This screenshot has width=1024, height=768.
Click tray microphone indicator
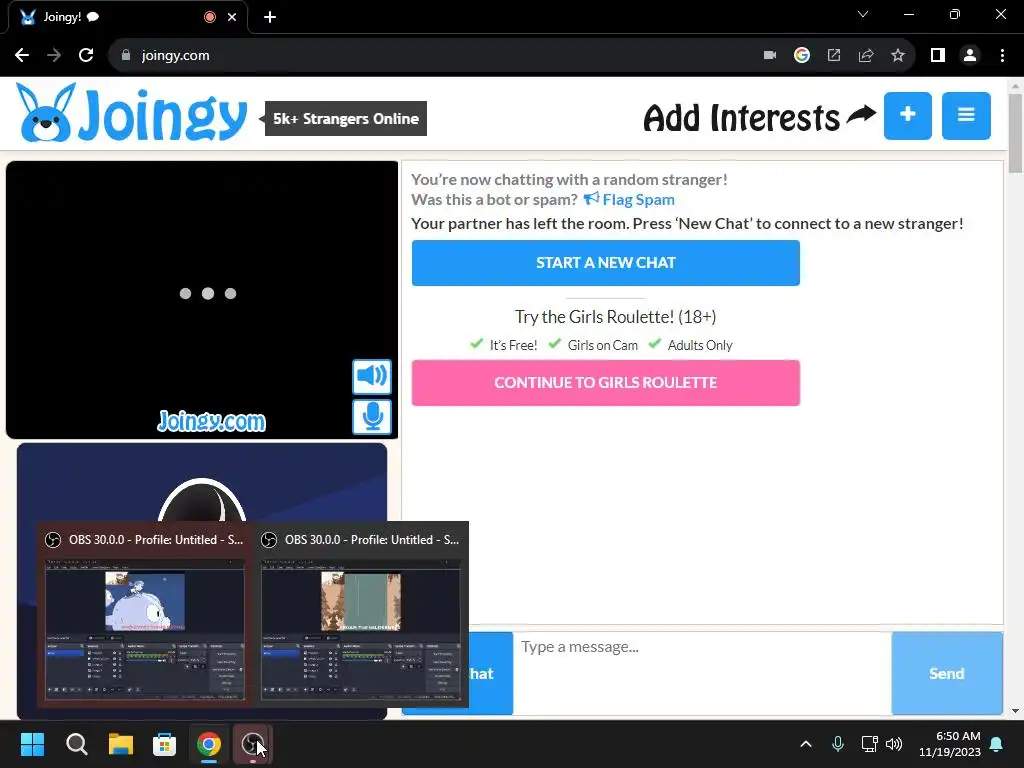pyautogui.click(x=838, y=744)
